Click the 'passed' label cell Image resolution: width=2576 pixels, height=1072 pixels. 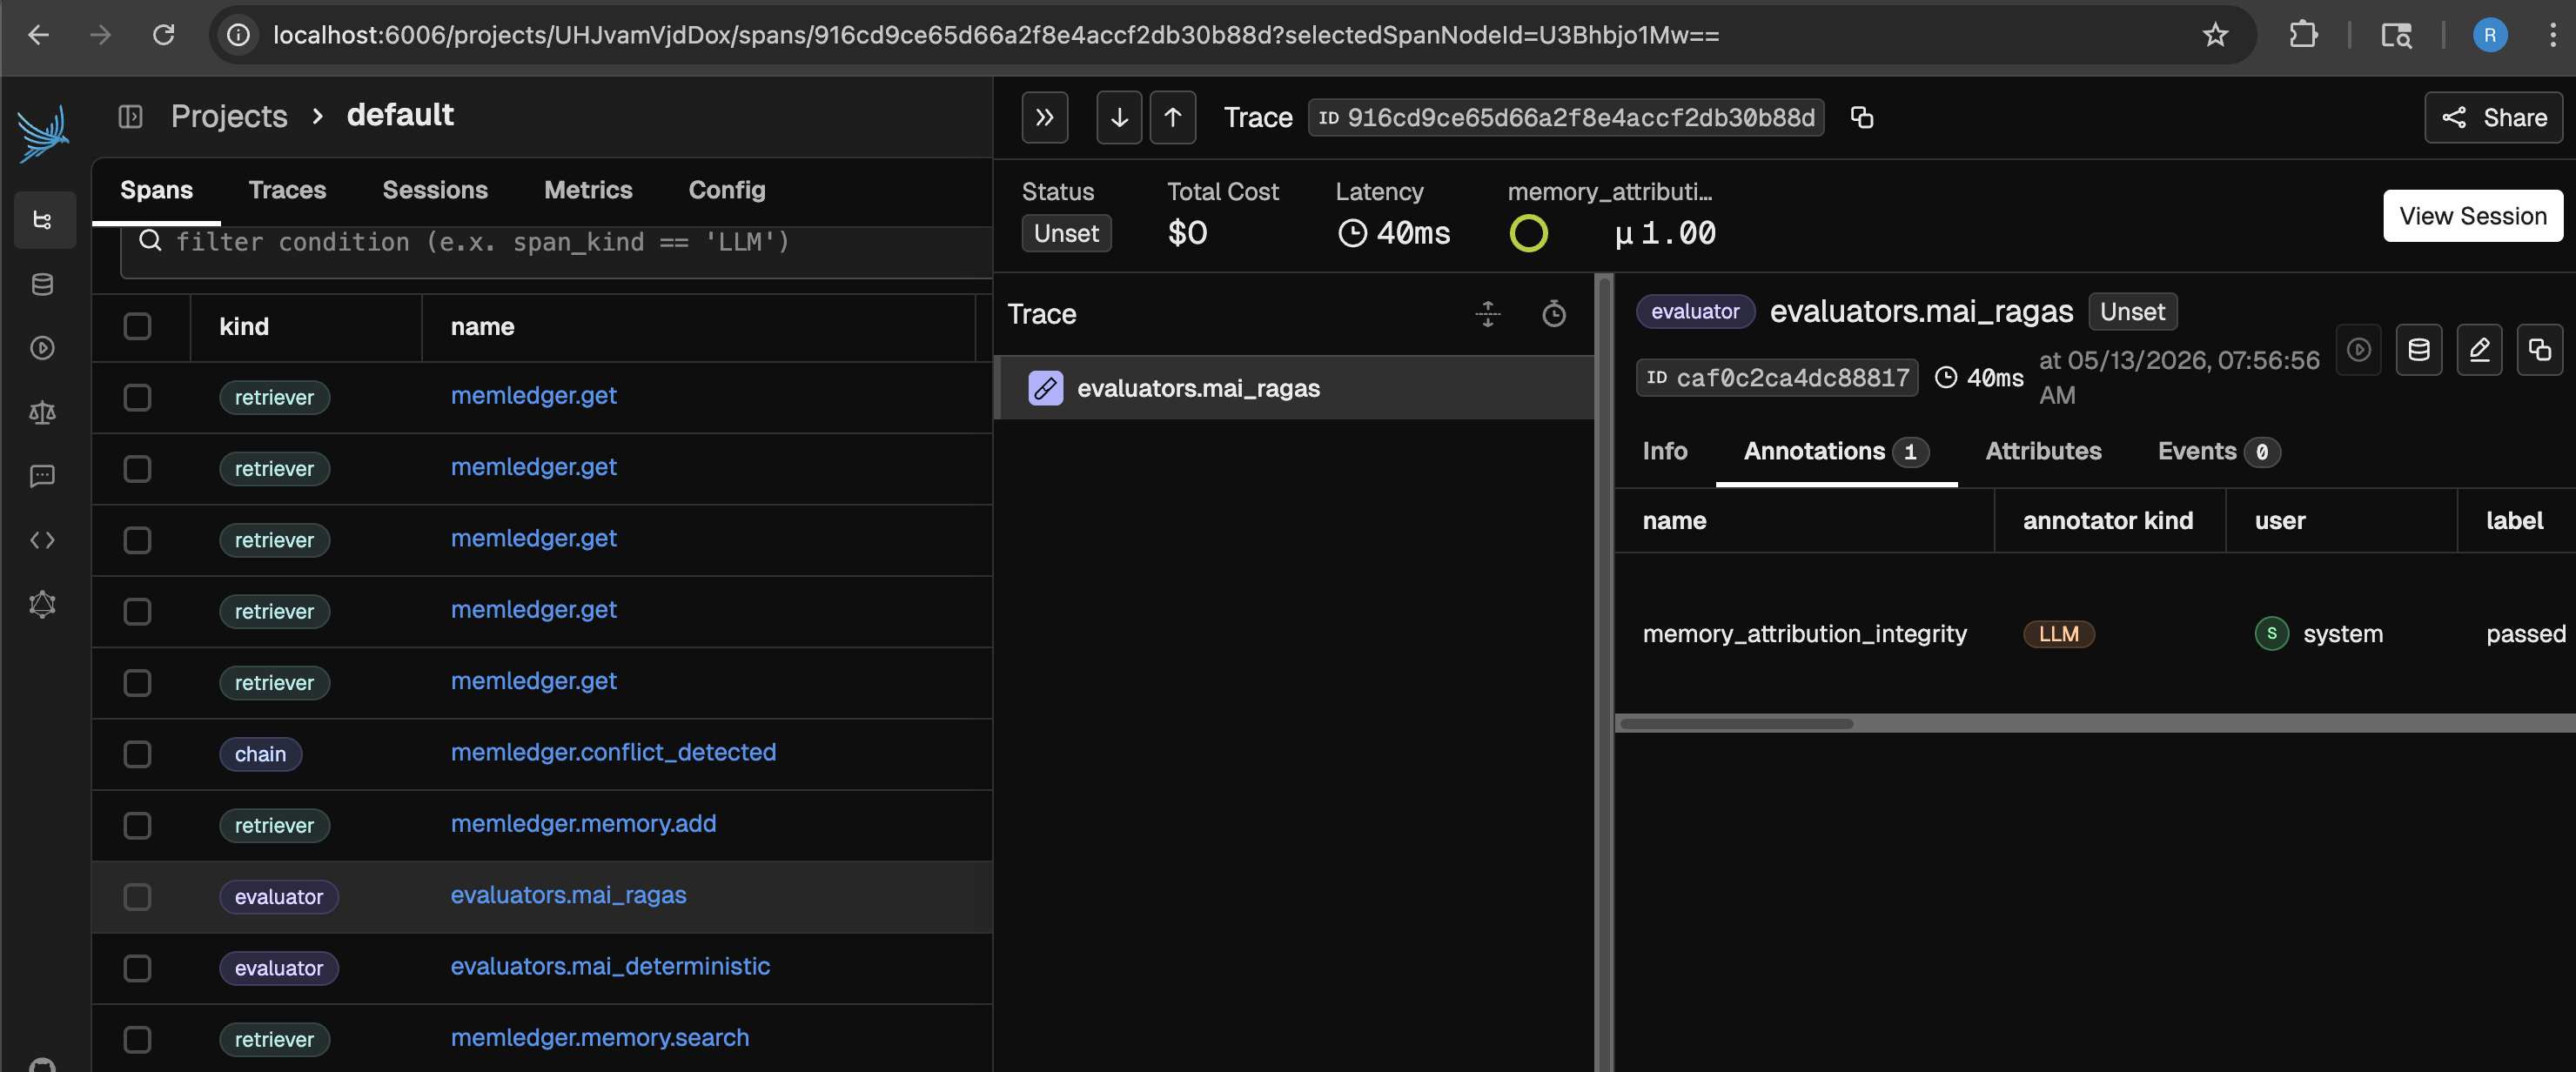2525,634
